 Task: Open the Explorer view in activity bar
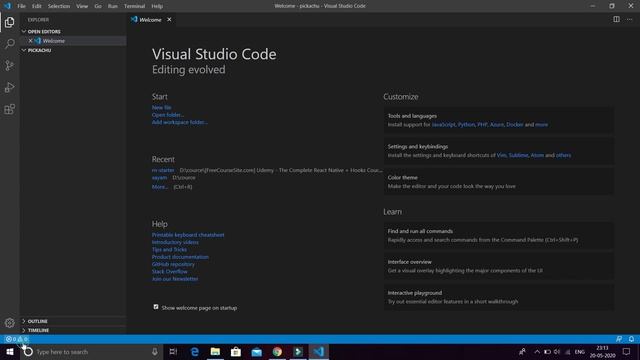click(x=9, y=22)
